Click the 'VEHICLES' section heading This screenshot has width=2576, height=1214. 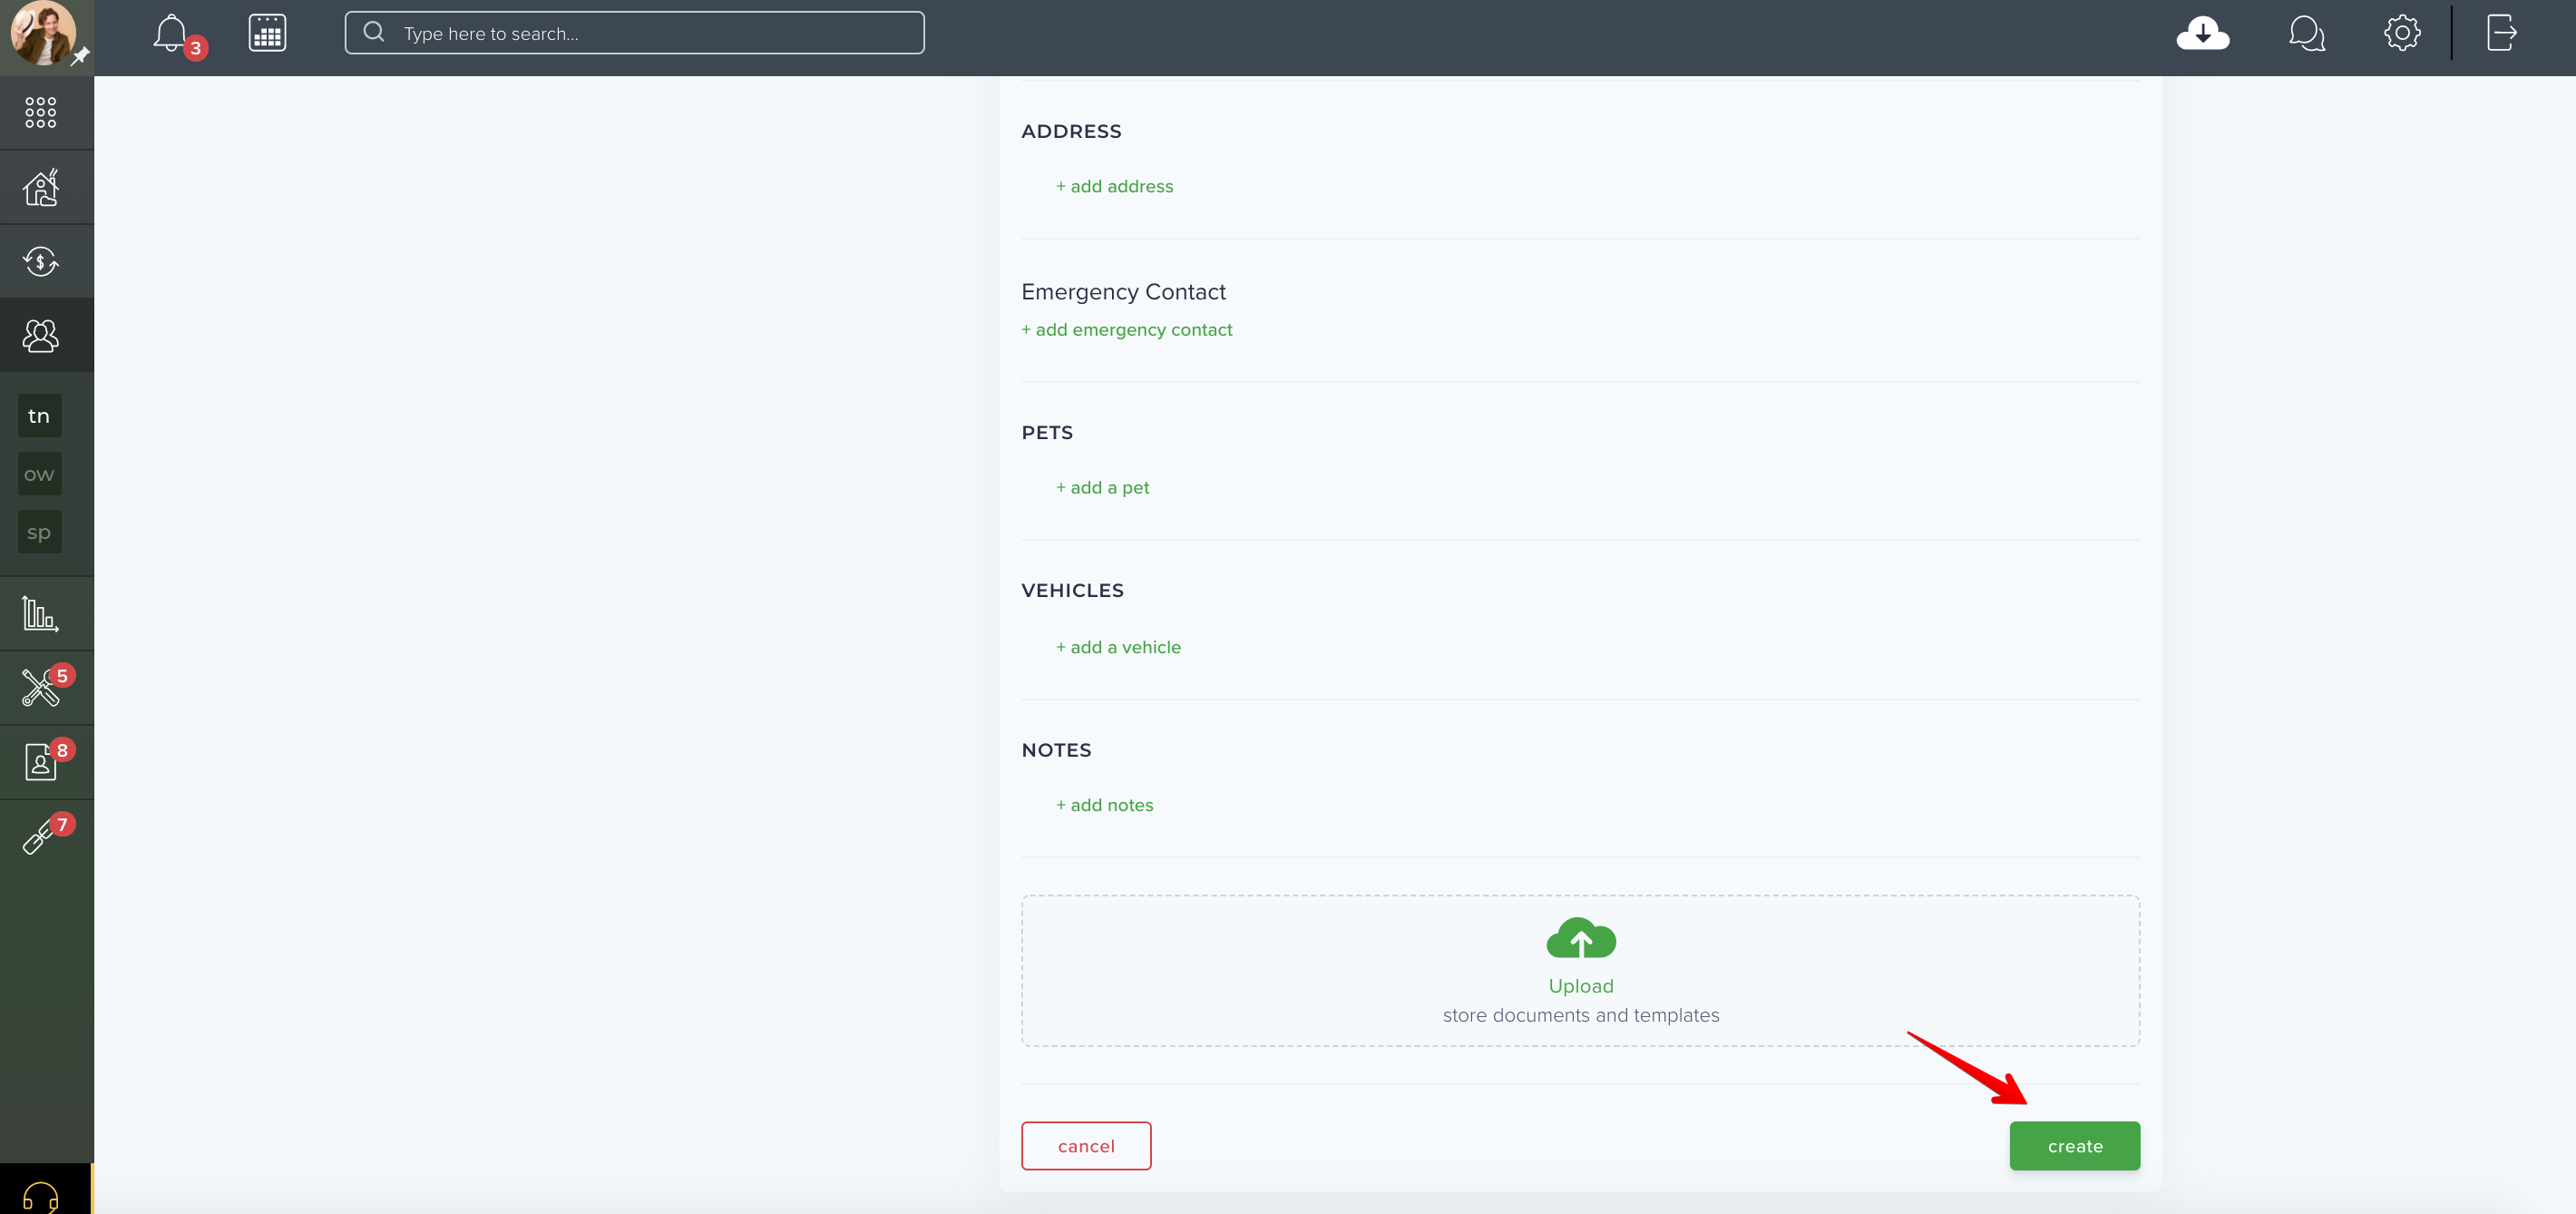coord(1072,590)
